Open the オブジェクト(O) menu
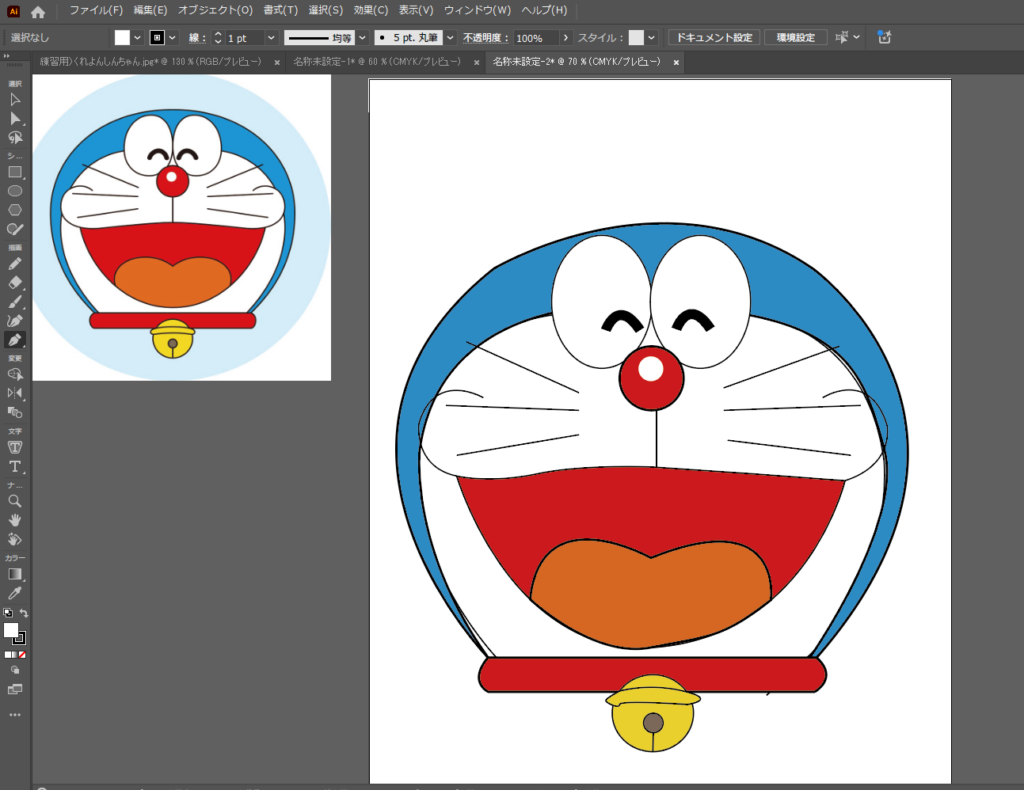1024x790 pixels. pos(215,10)
